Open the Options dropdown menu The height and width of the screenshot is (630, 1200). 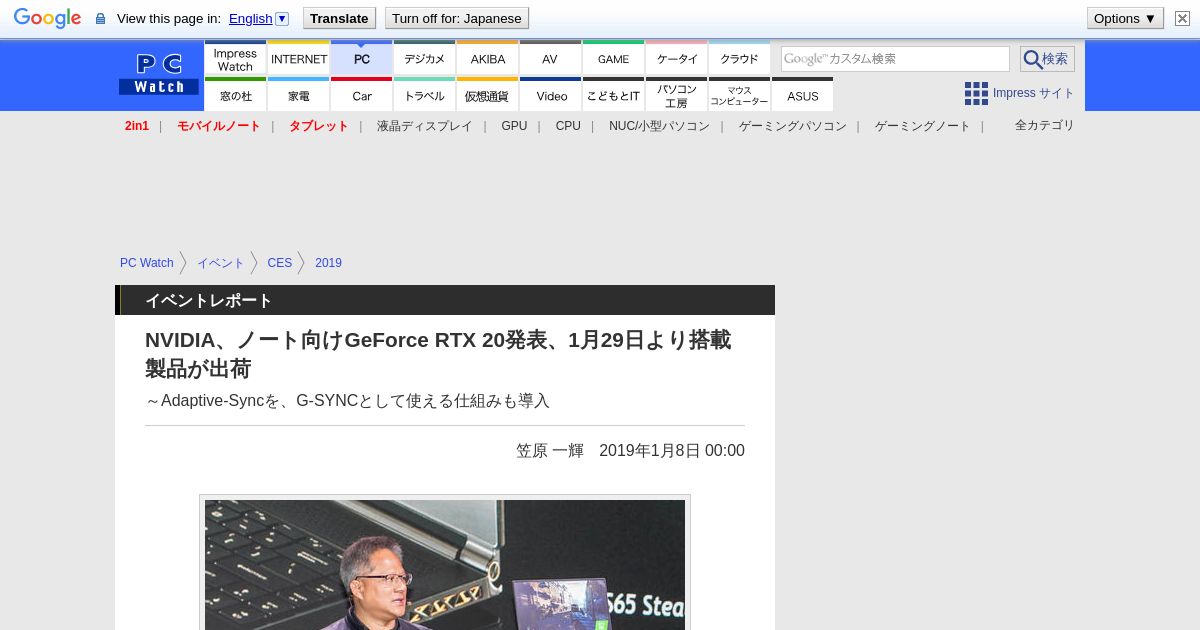pos(1125,18)
